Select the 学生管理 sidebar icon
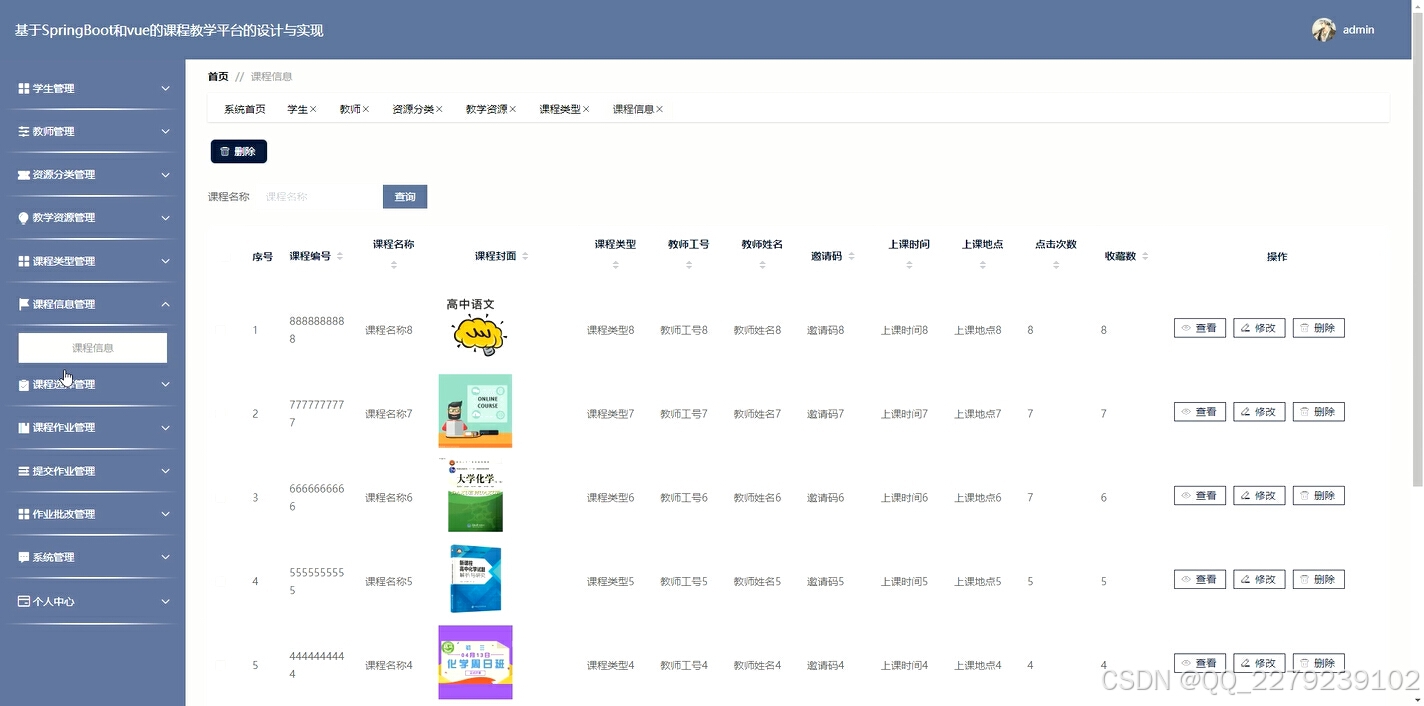This screenshot has width=1424, height=706. (x=24, y=88)
